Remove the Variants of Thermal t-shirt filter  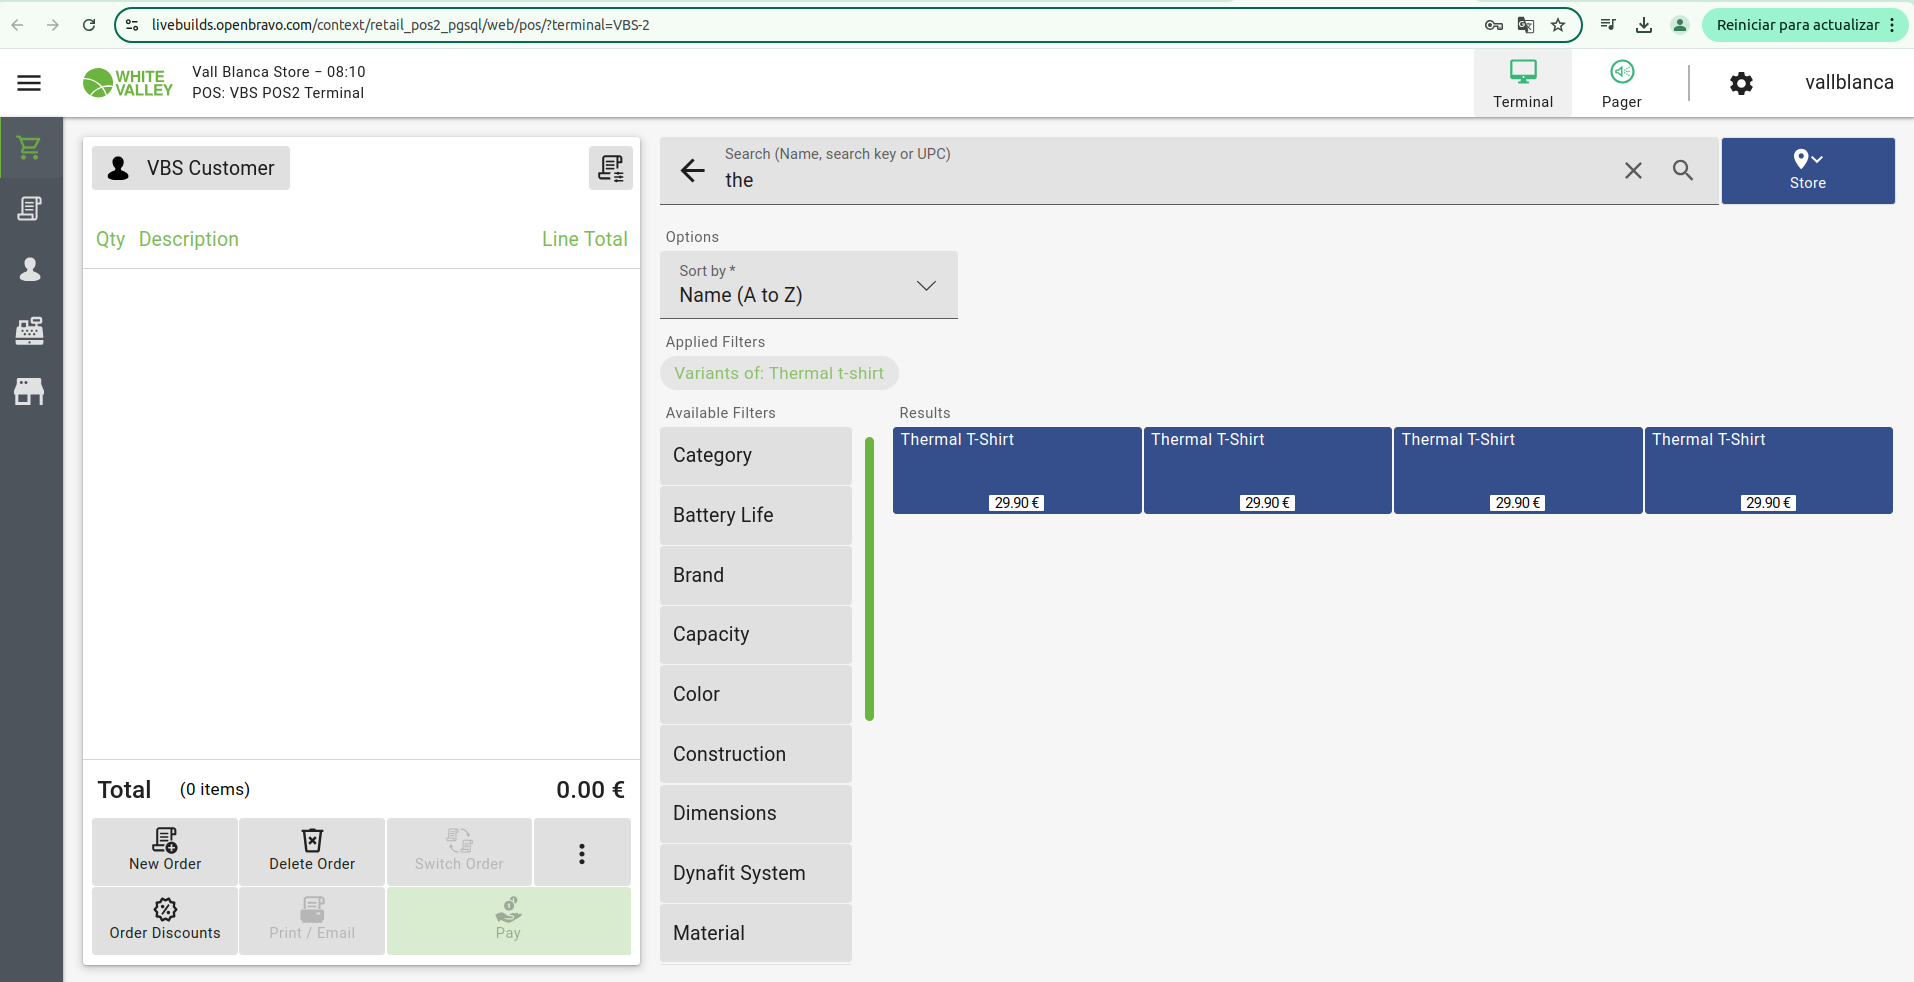pos(778,373)
